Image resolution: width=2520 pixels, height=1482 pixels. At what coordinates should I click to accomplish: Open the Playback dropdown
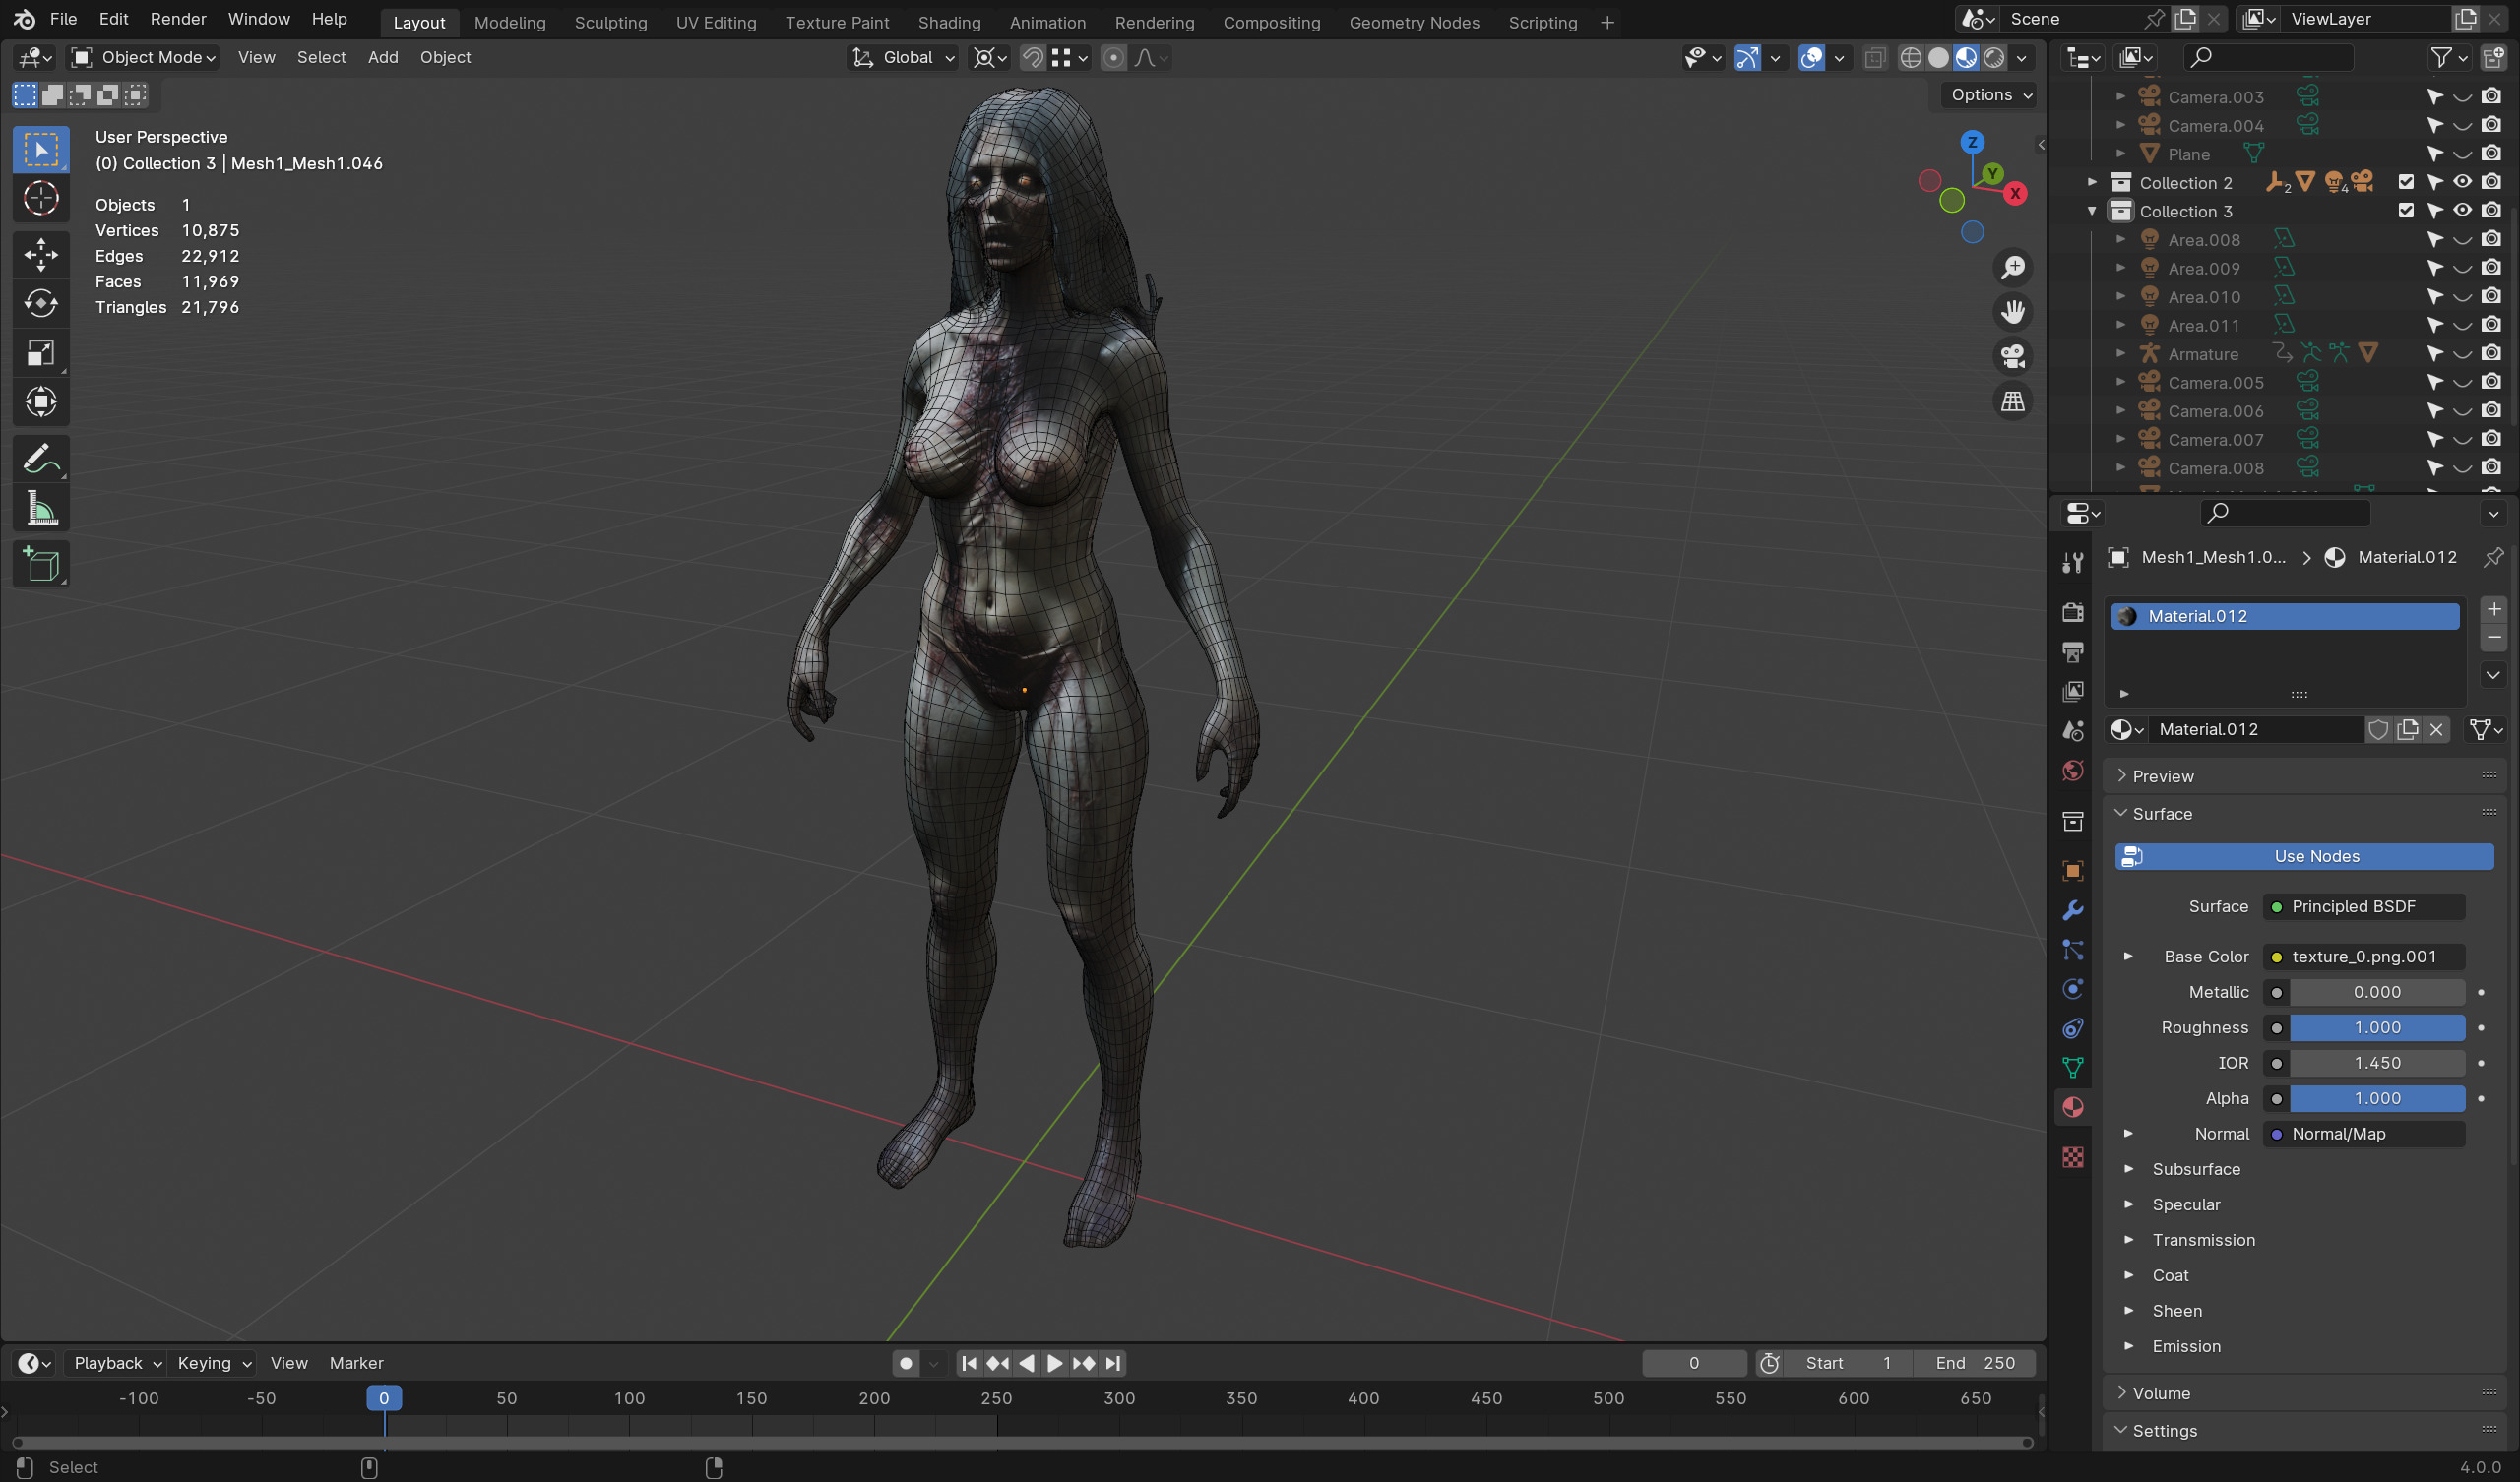click(x=117, y=1363)
